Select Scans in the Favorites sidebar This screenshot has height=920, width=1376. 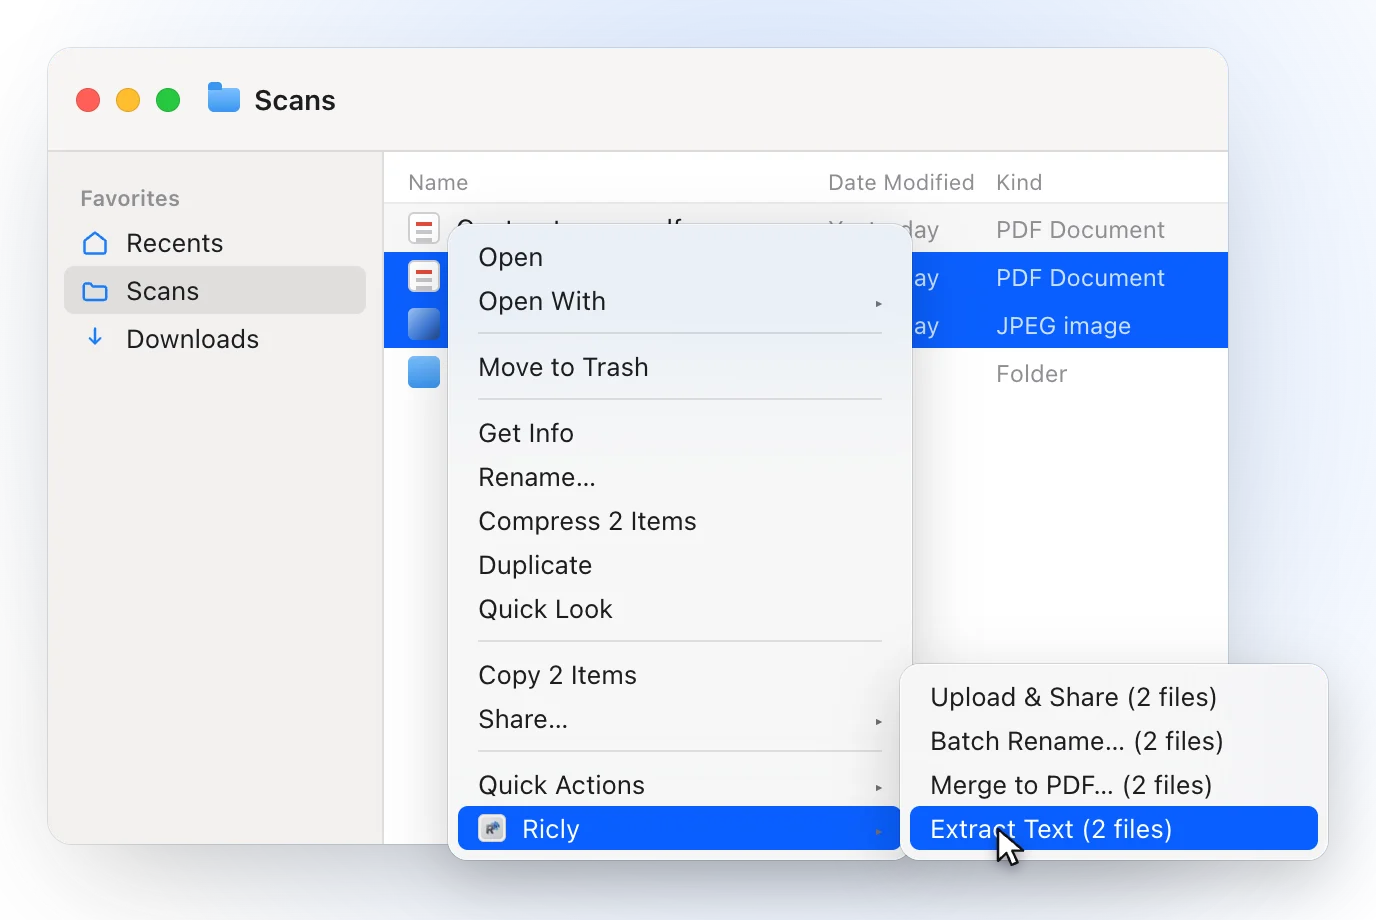[215, 291]
